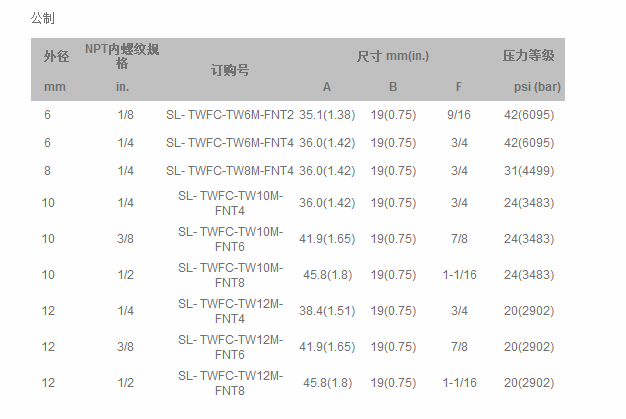
Task: Click the NPT内螺纹规格 column header
Action: click(x=122, y=56)
